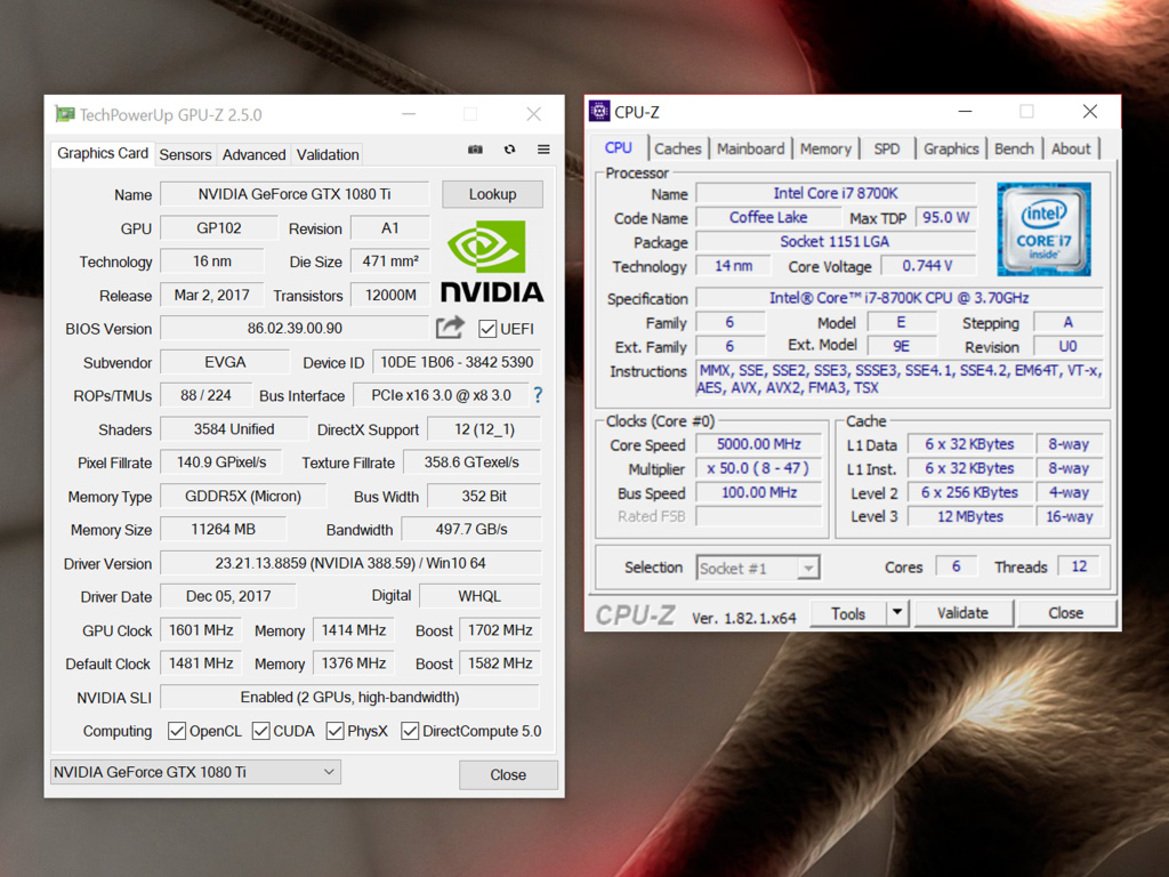Toggle the DirectCompute 5.0 checkbox
This screenshot has width=1169, height=877.
(409, 731)
